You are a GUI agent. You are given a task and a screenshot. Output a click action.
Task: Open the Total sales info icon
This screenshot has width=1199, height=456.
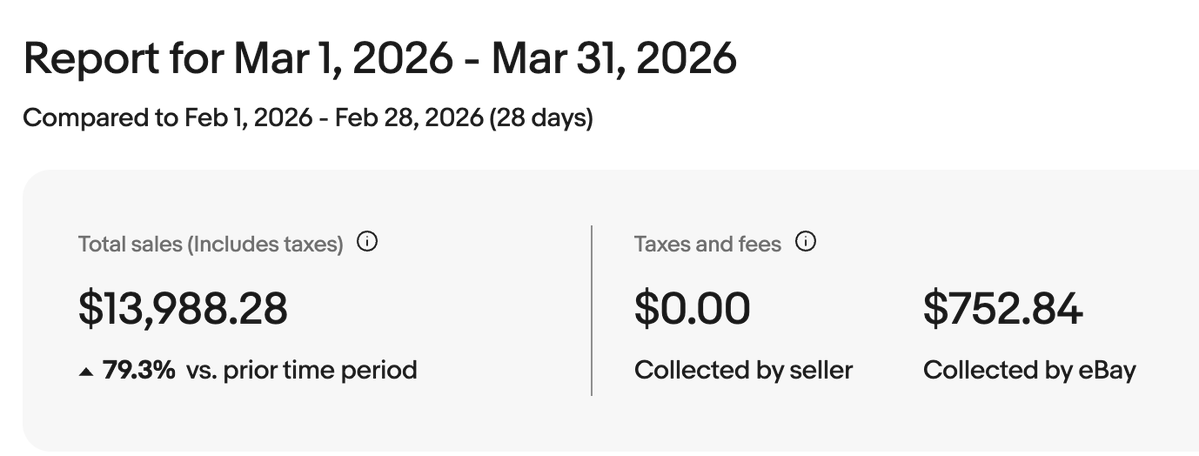(368, 243)
